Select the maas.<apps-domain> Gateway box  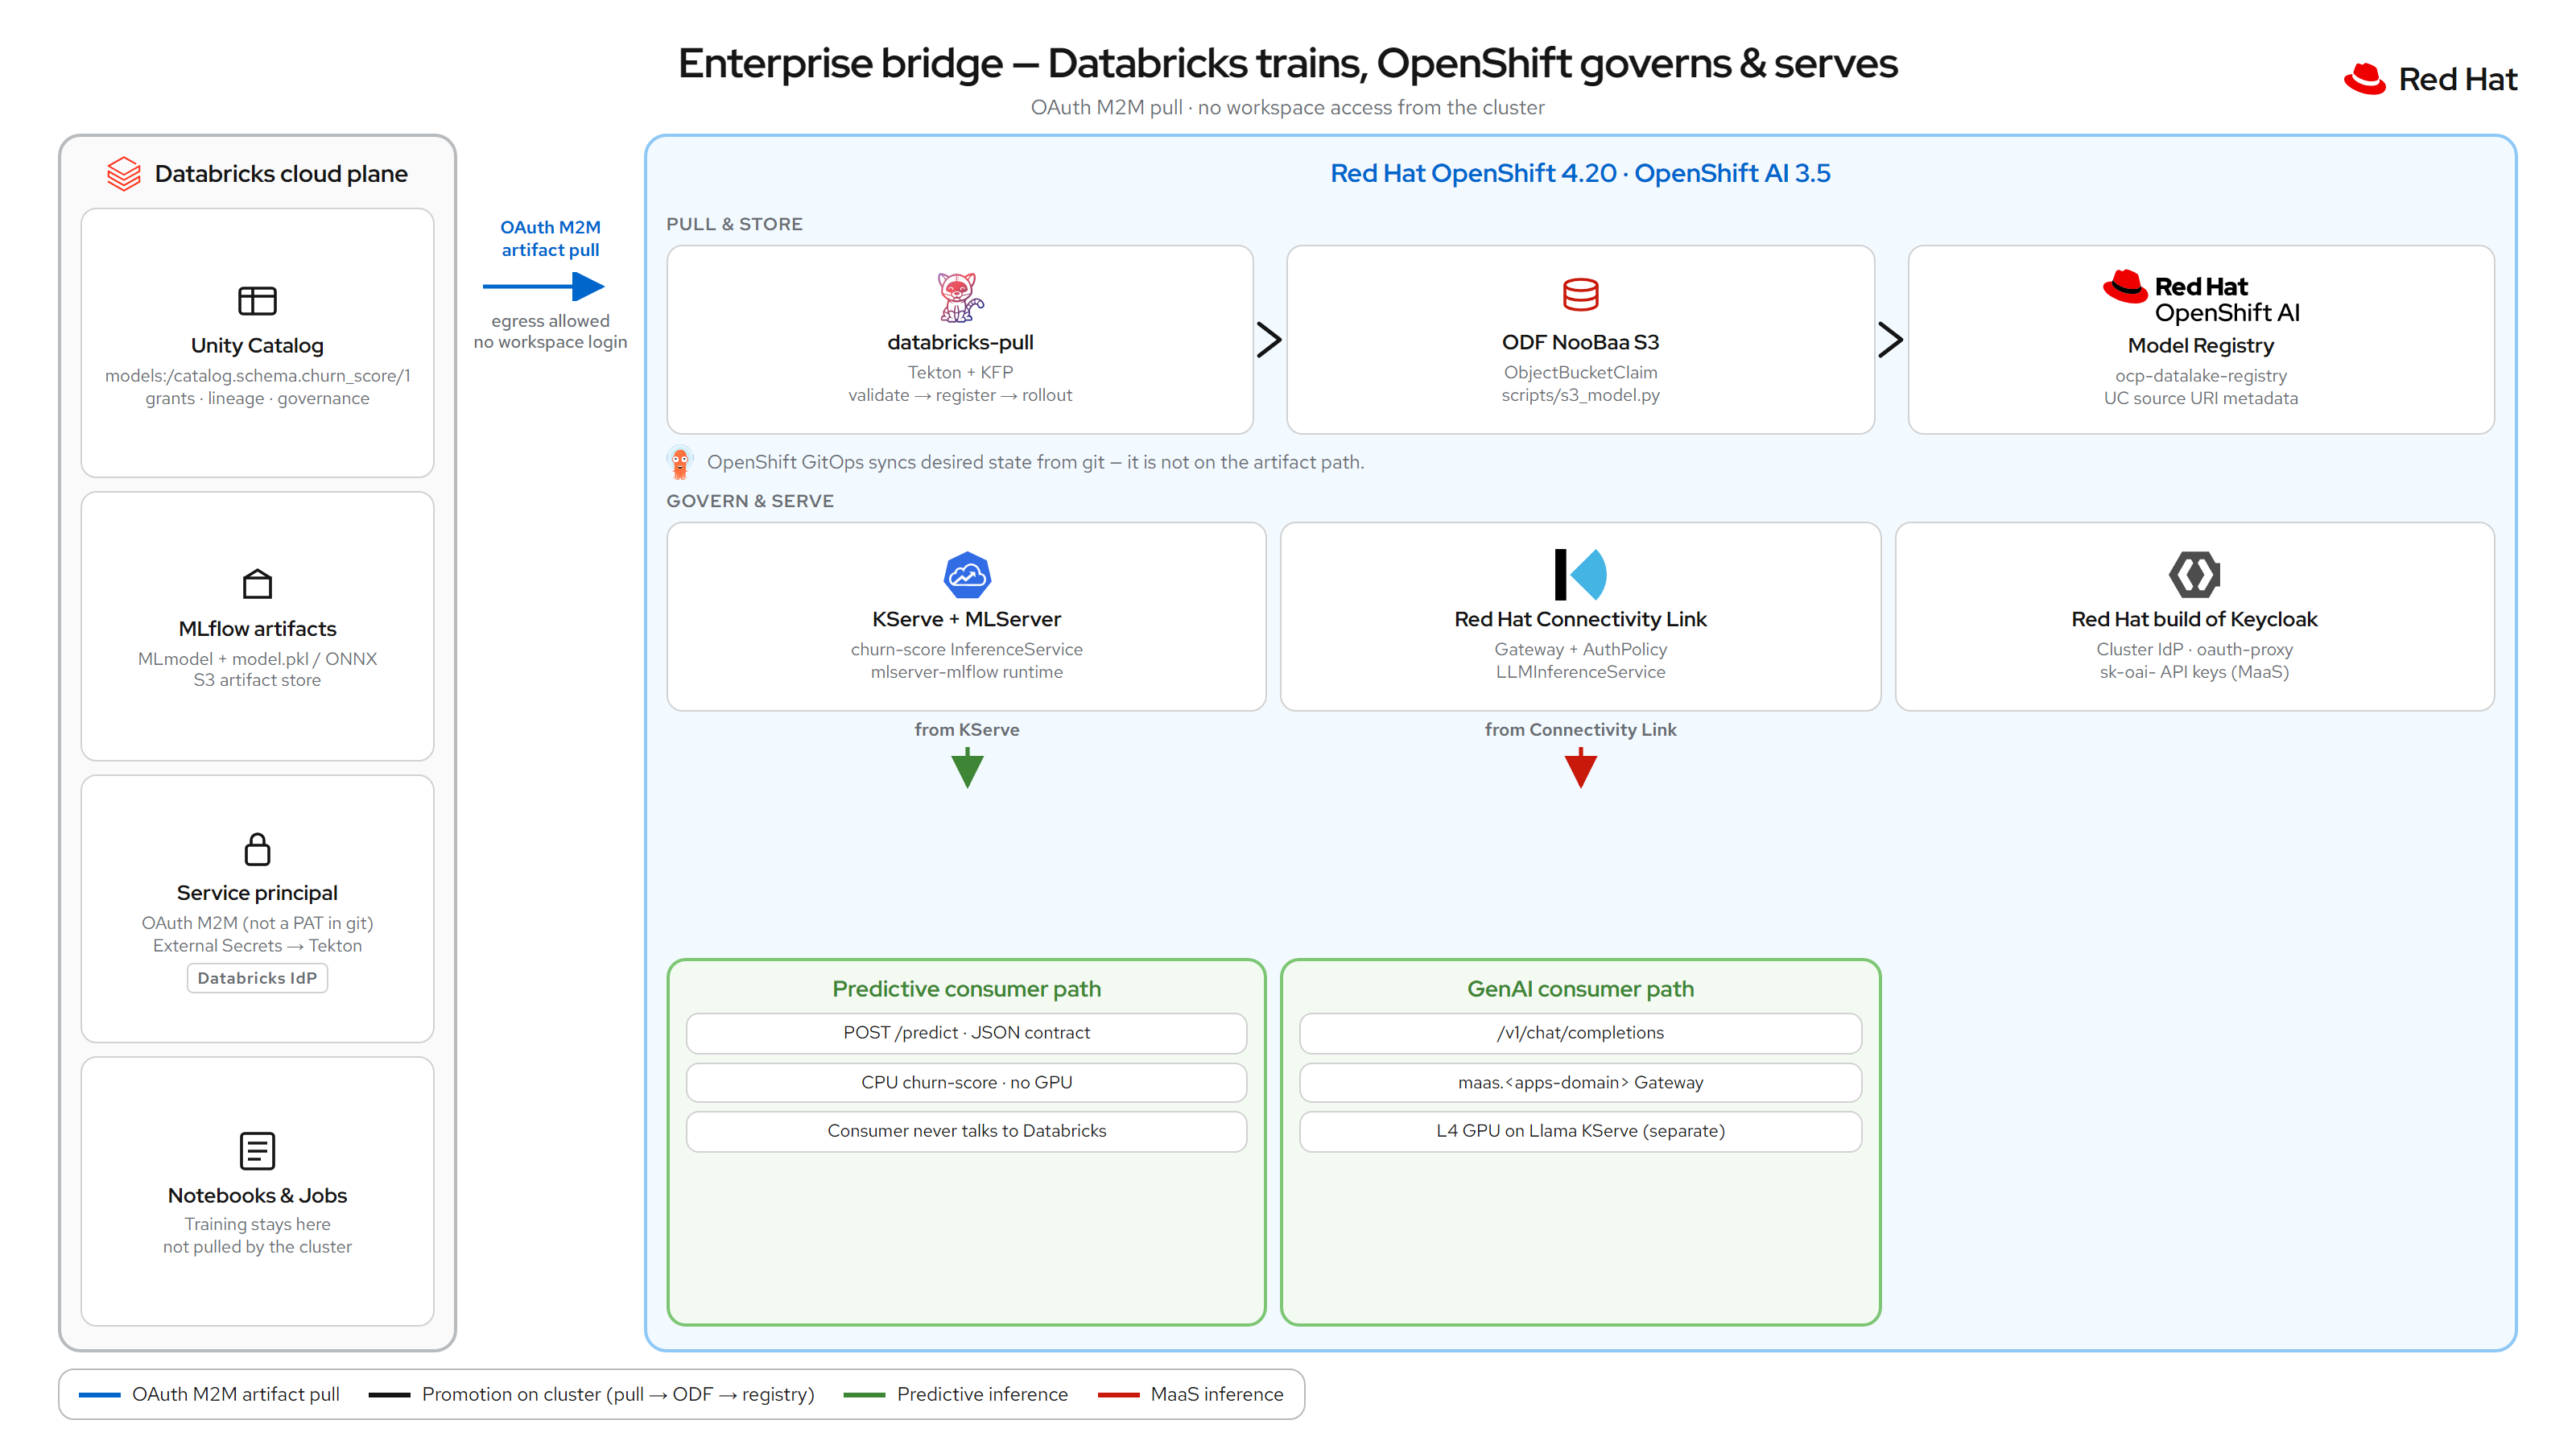1580,1082
